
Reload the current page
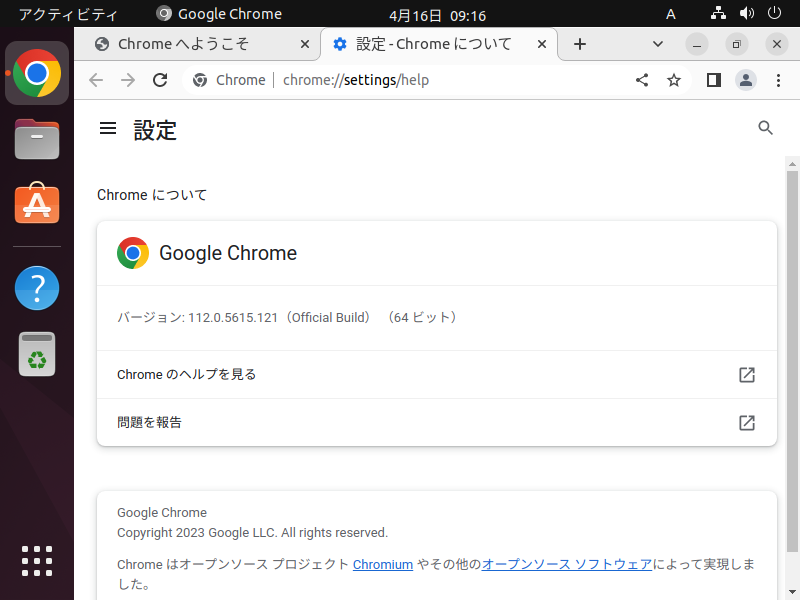pyautogui.click(x=160, y=80)
